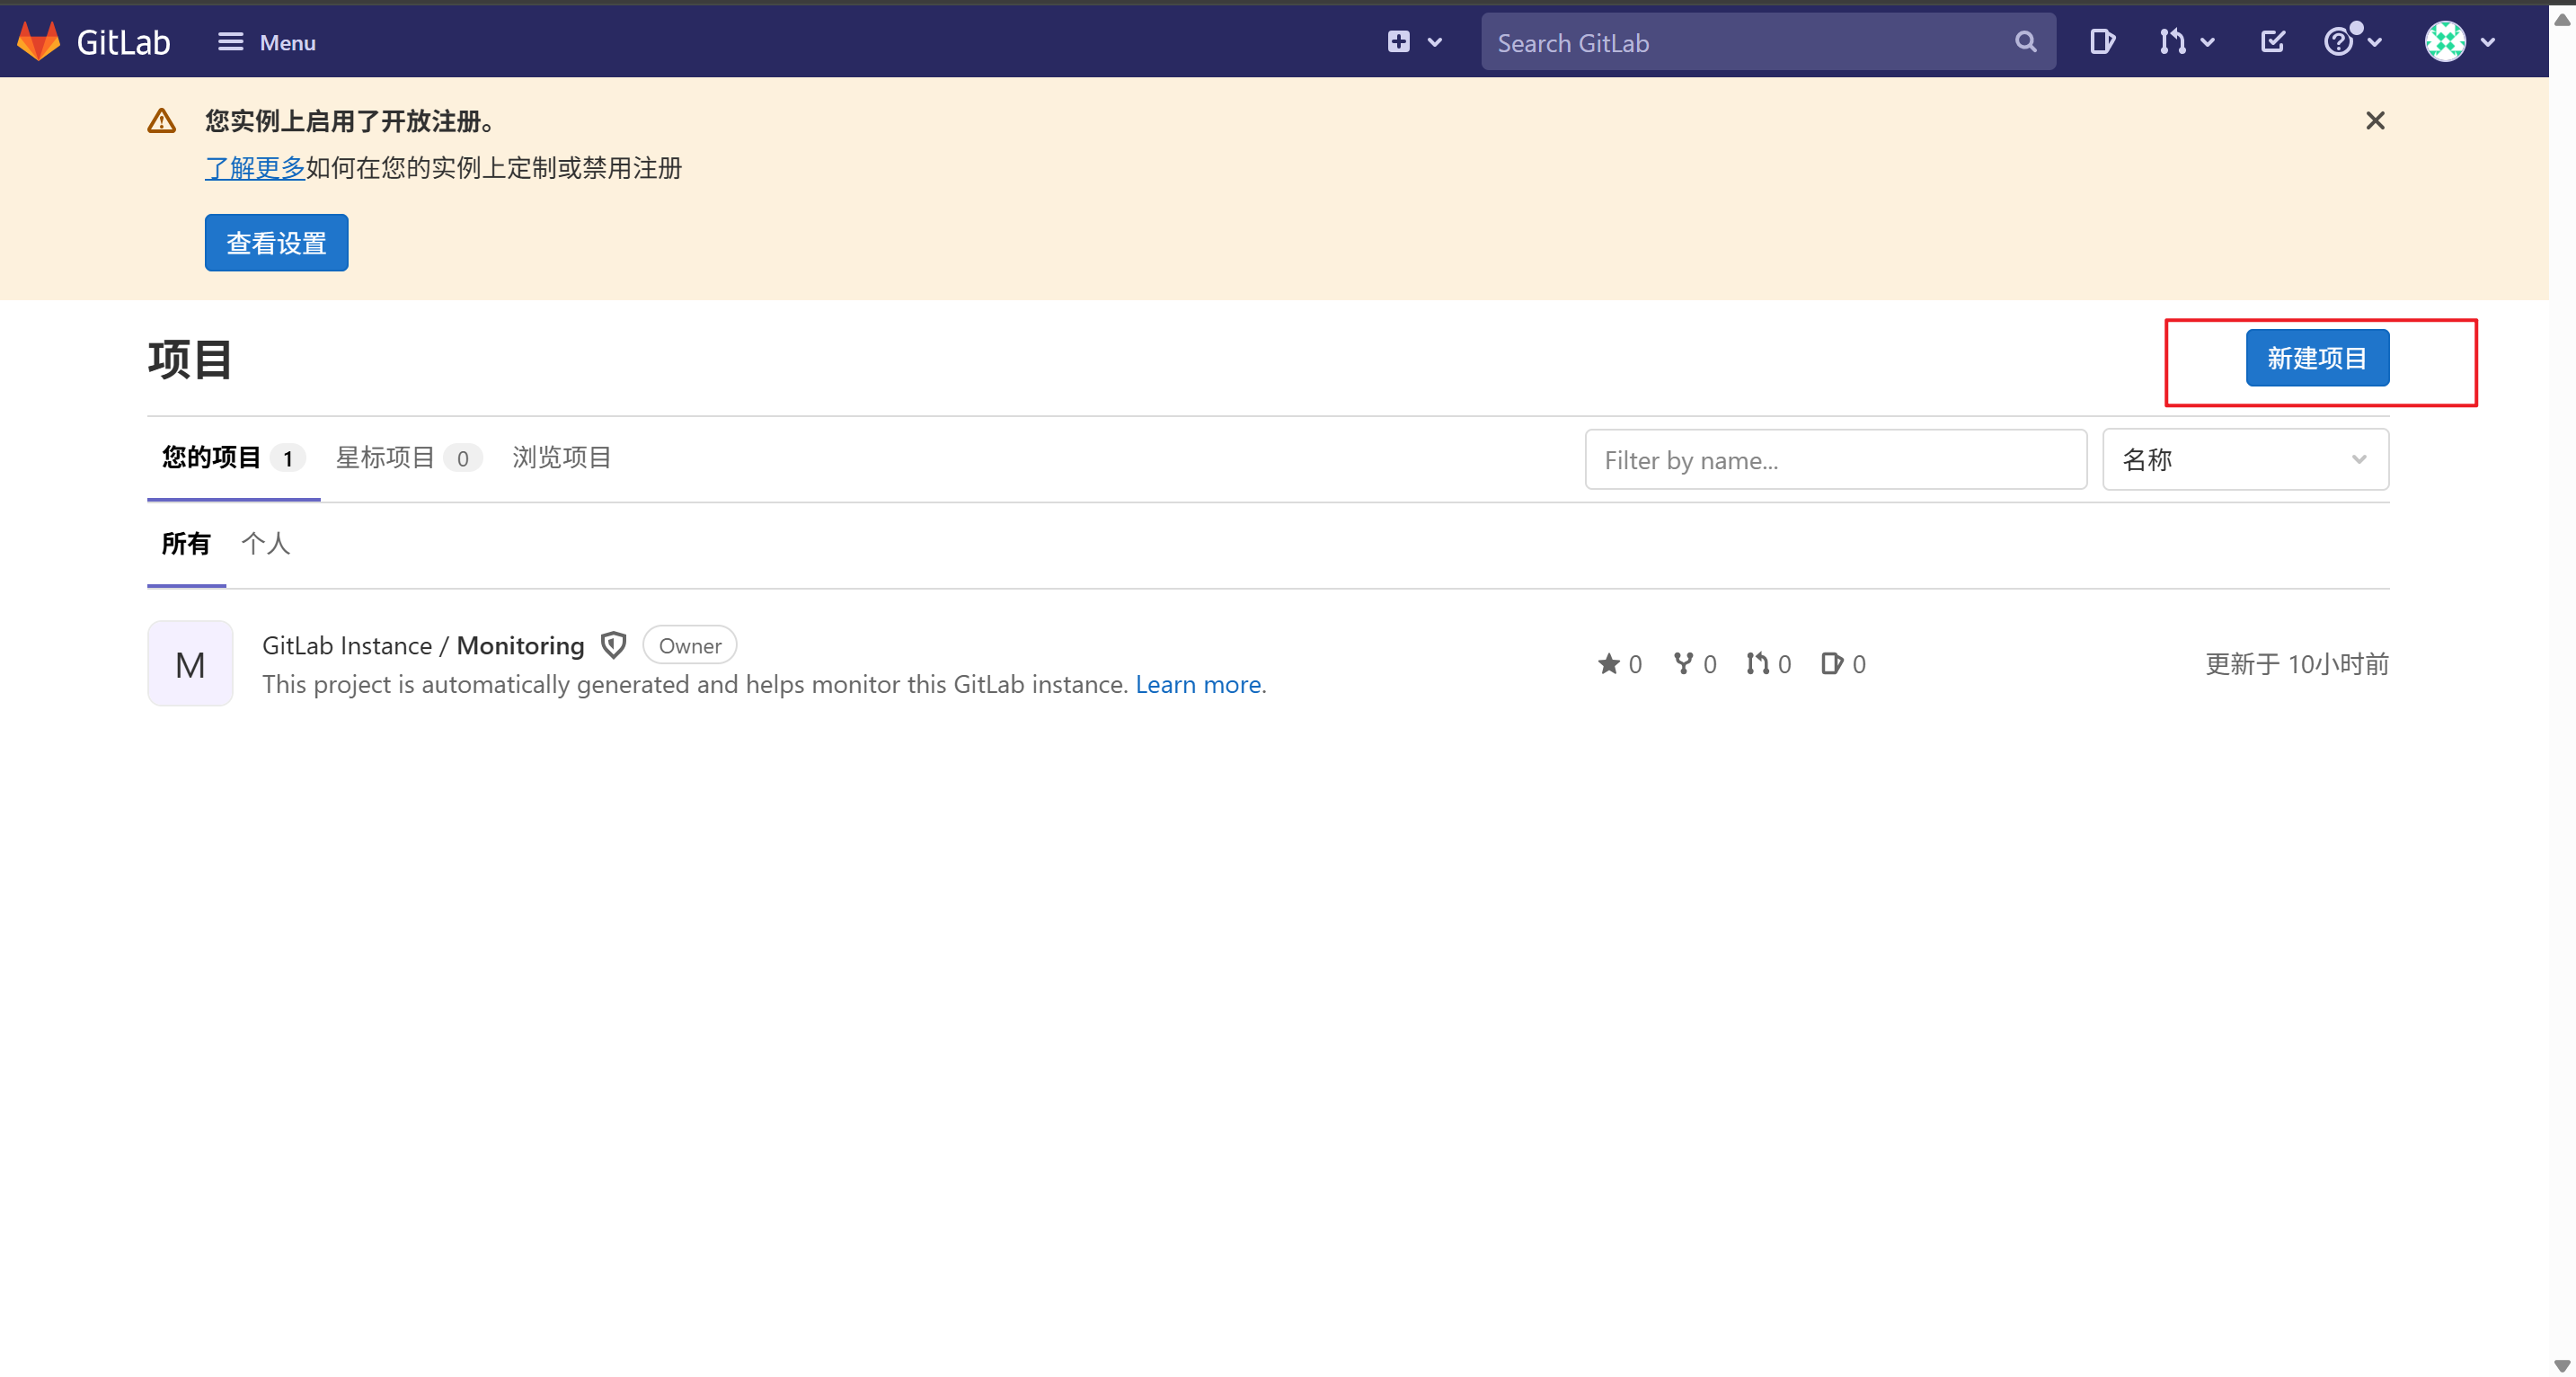Focus the Filter by name field
The width and height of the screenshot is (2576, 1377).
tap(1835, 460)
